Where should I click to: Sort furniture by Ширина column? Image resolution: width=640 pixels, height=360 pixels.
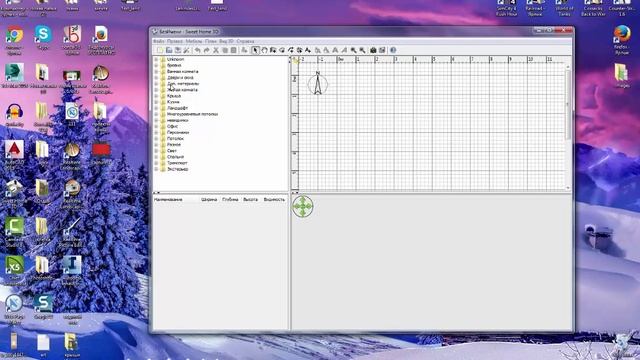[209, 200]
